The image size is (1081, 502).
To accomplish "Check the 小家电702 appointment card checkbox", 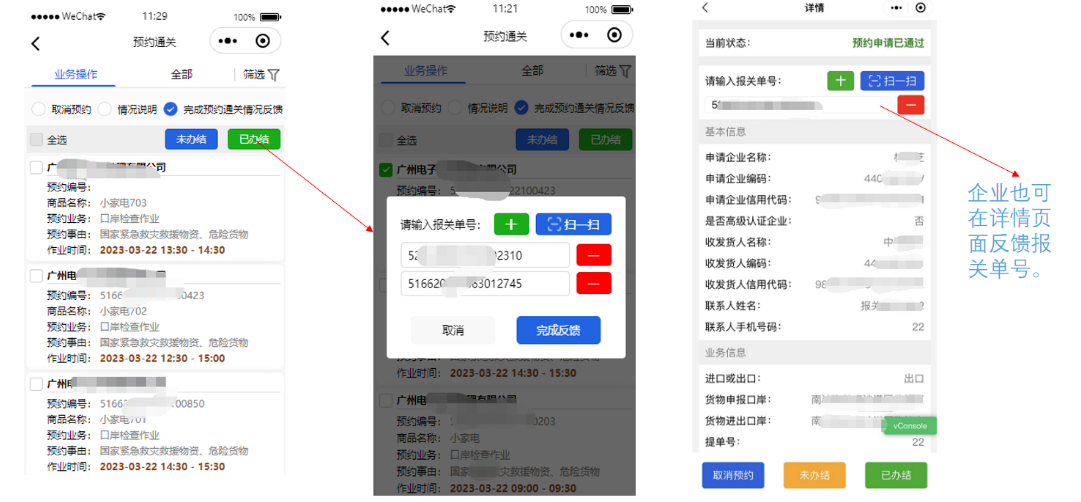I will [x=37, y=275].
